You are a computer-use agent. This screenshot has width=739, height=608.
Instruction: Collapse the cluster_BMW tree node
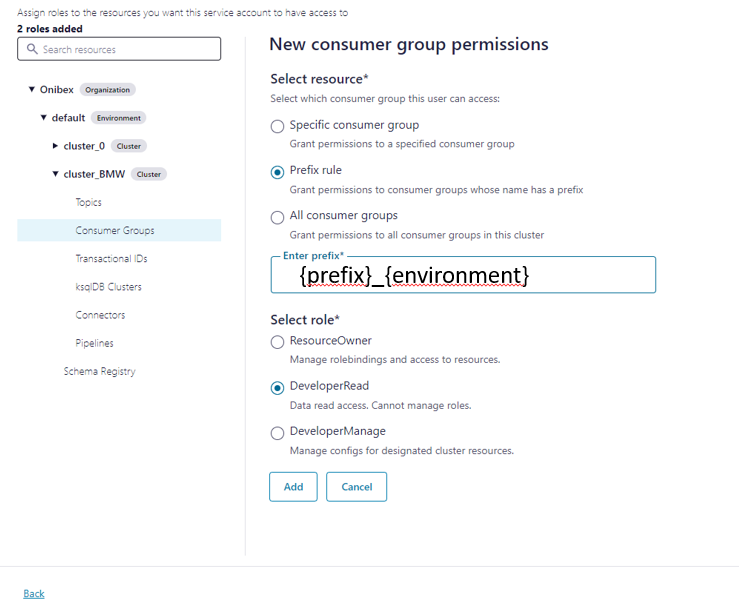[56, 174]
